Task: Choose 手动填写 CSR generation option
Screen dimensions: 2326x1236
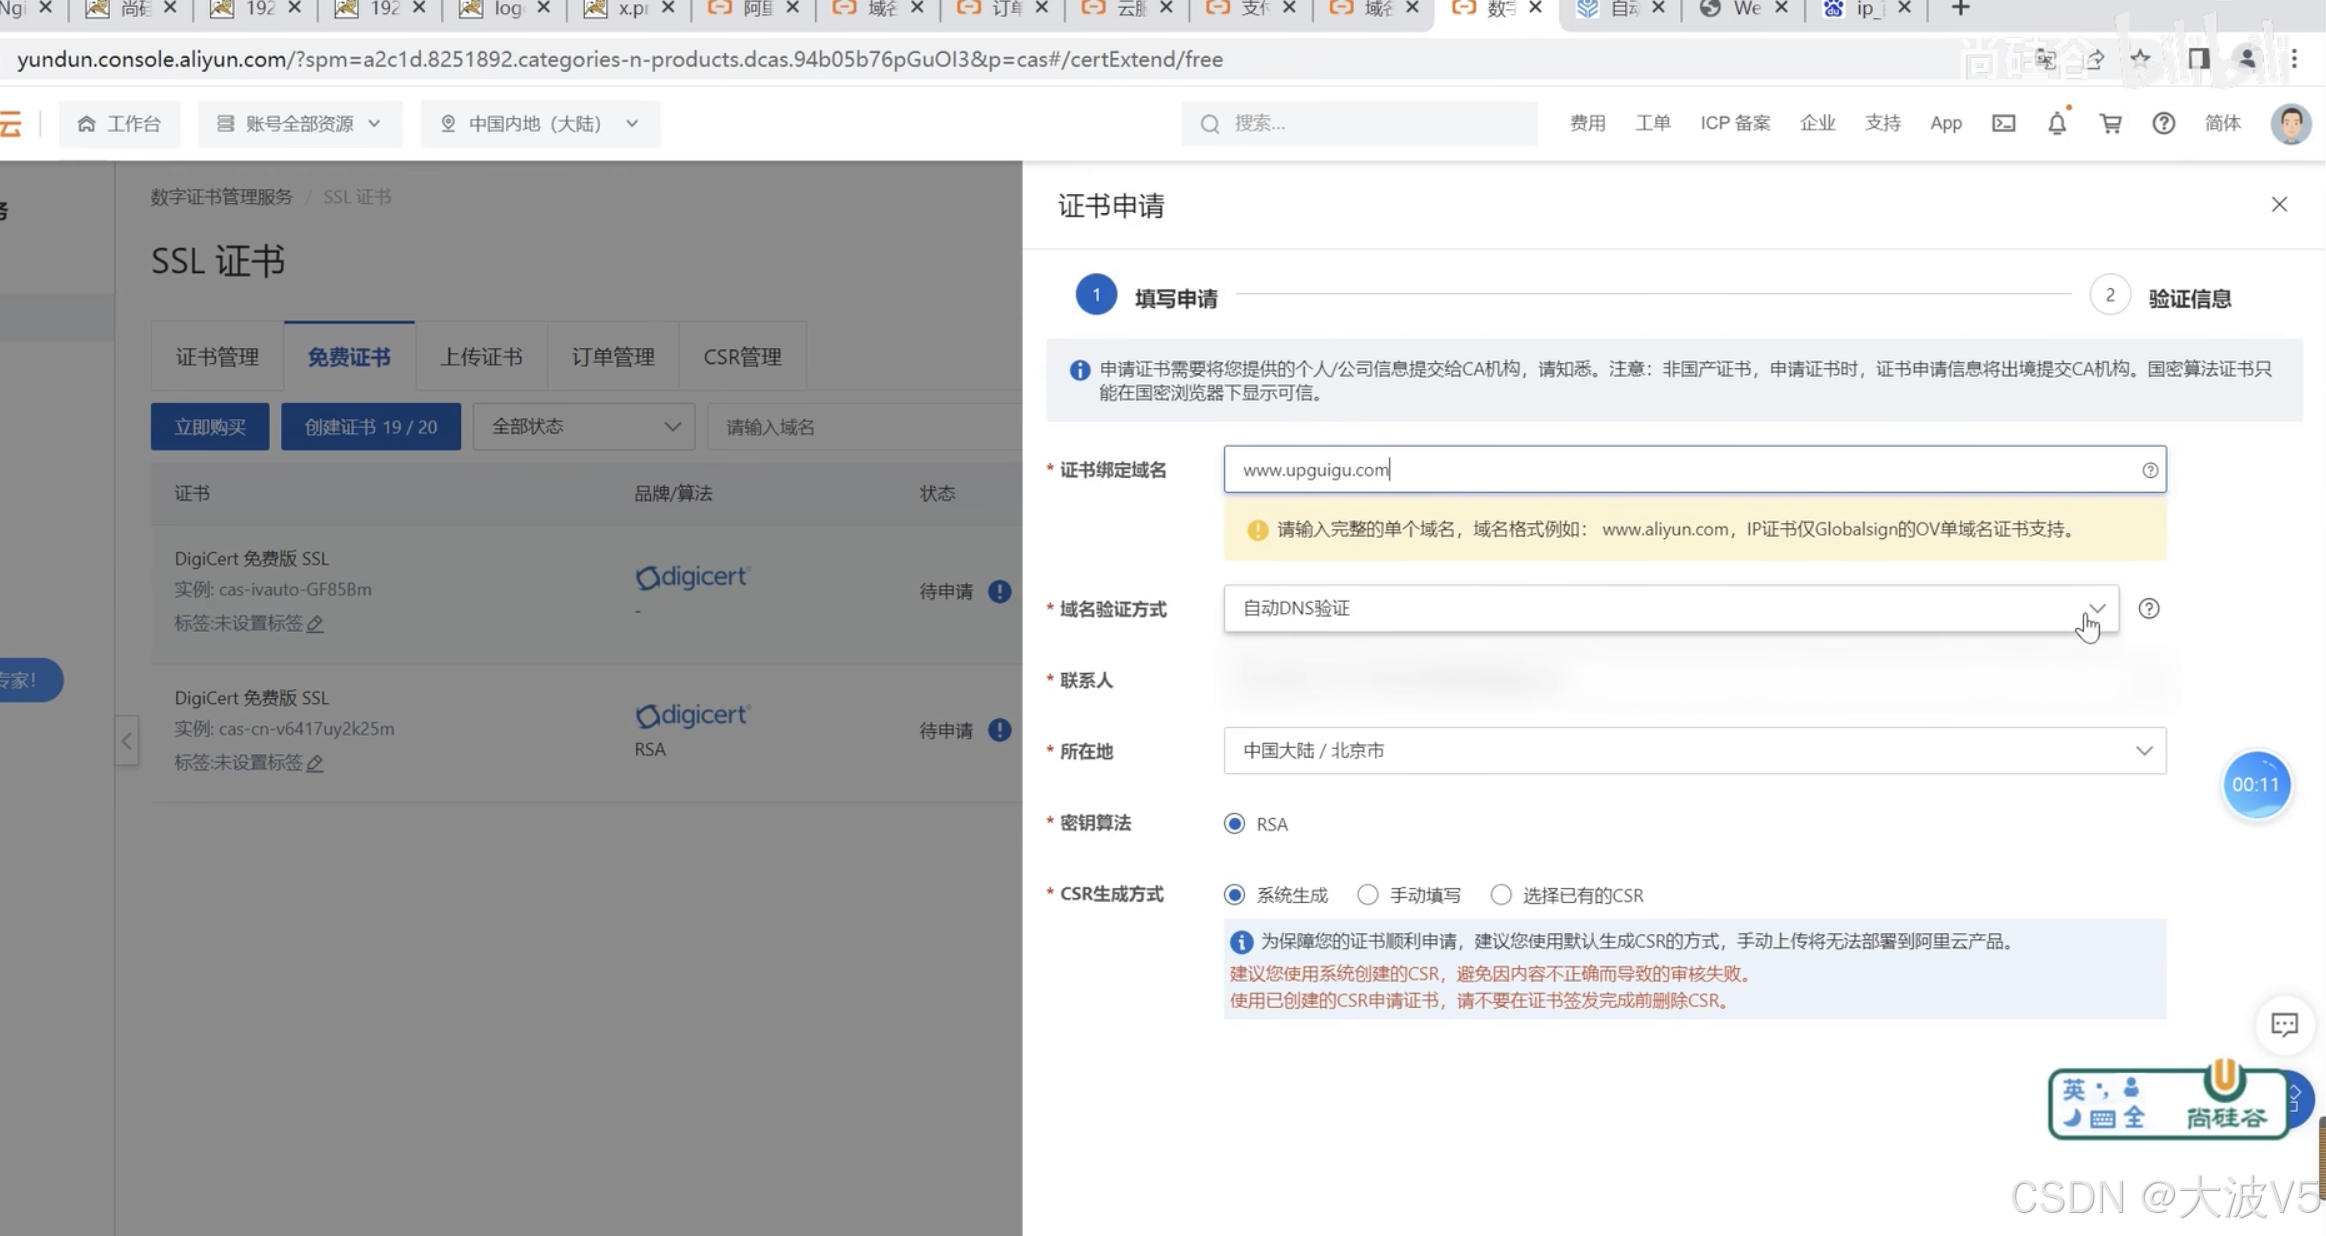Action: [1367, 894]
